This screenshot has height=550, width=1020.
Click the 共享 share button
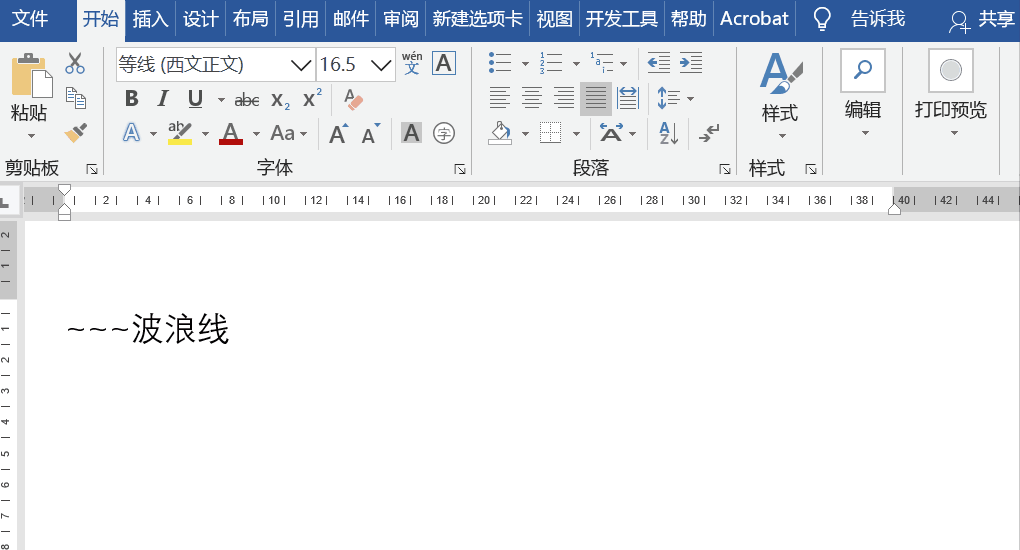[982, 19]
